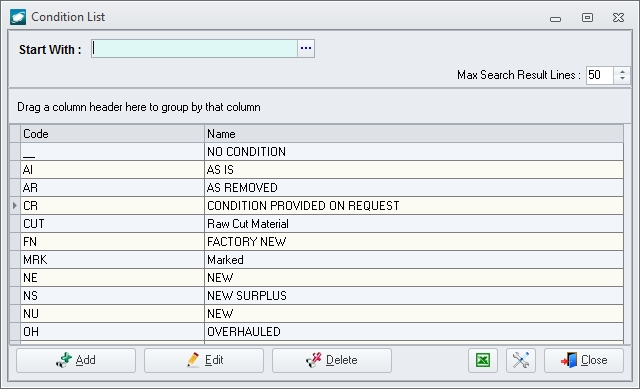Click the Delete button

[332, 360]
